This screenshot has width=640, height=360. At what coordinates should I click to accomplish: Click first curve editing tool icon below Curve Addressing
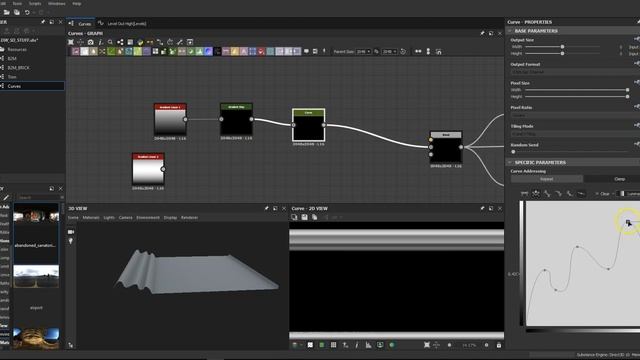(x=524, y=193)
